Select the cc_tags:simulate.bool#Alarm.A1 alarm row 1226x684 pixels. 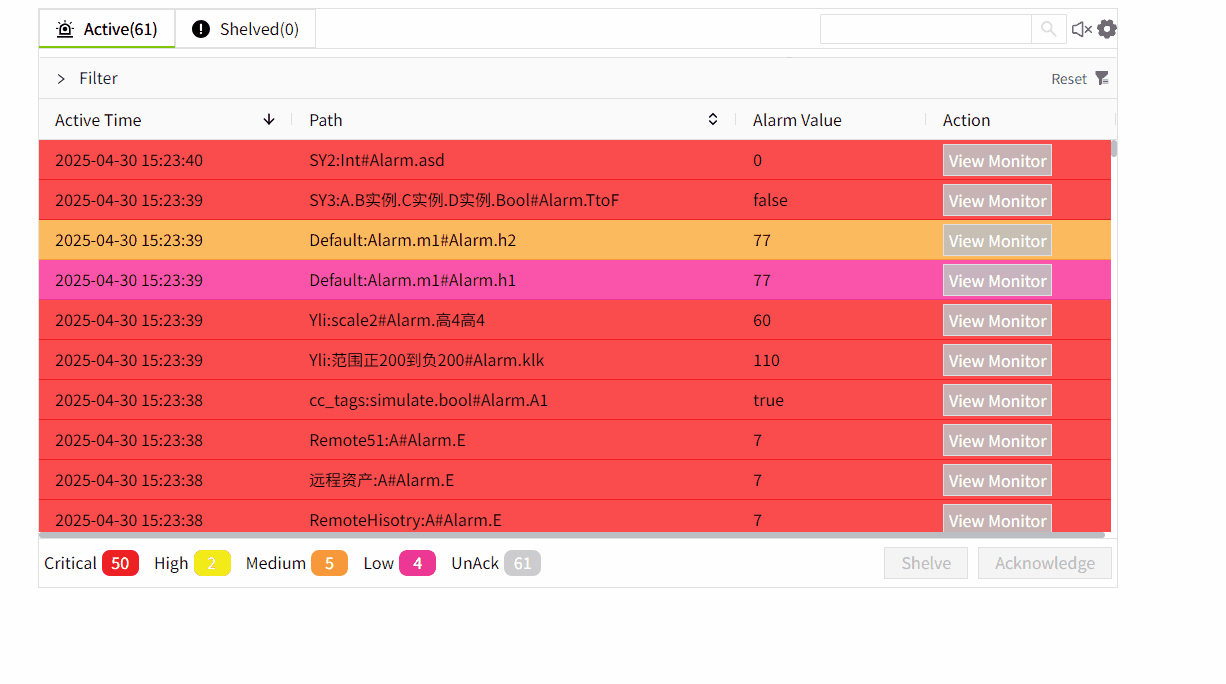428,400
